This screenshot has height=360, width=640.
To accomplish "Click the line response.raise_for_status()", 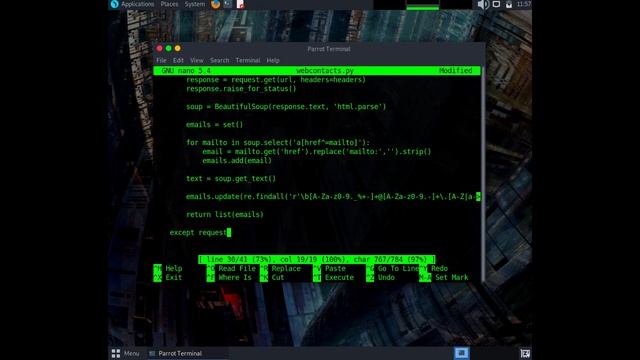I will tap(241, 89).
